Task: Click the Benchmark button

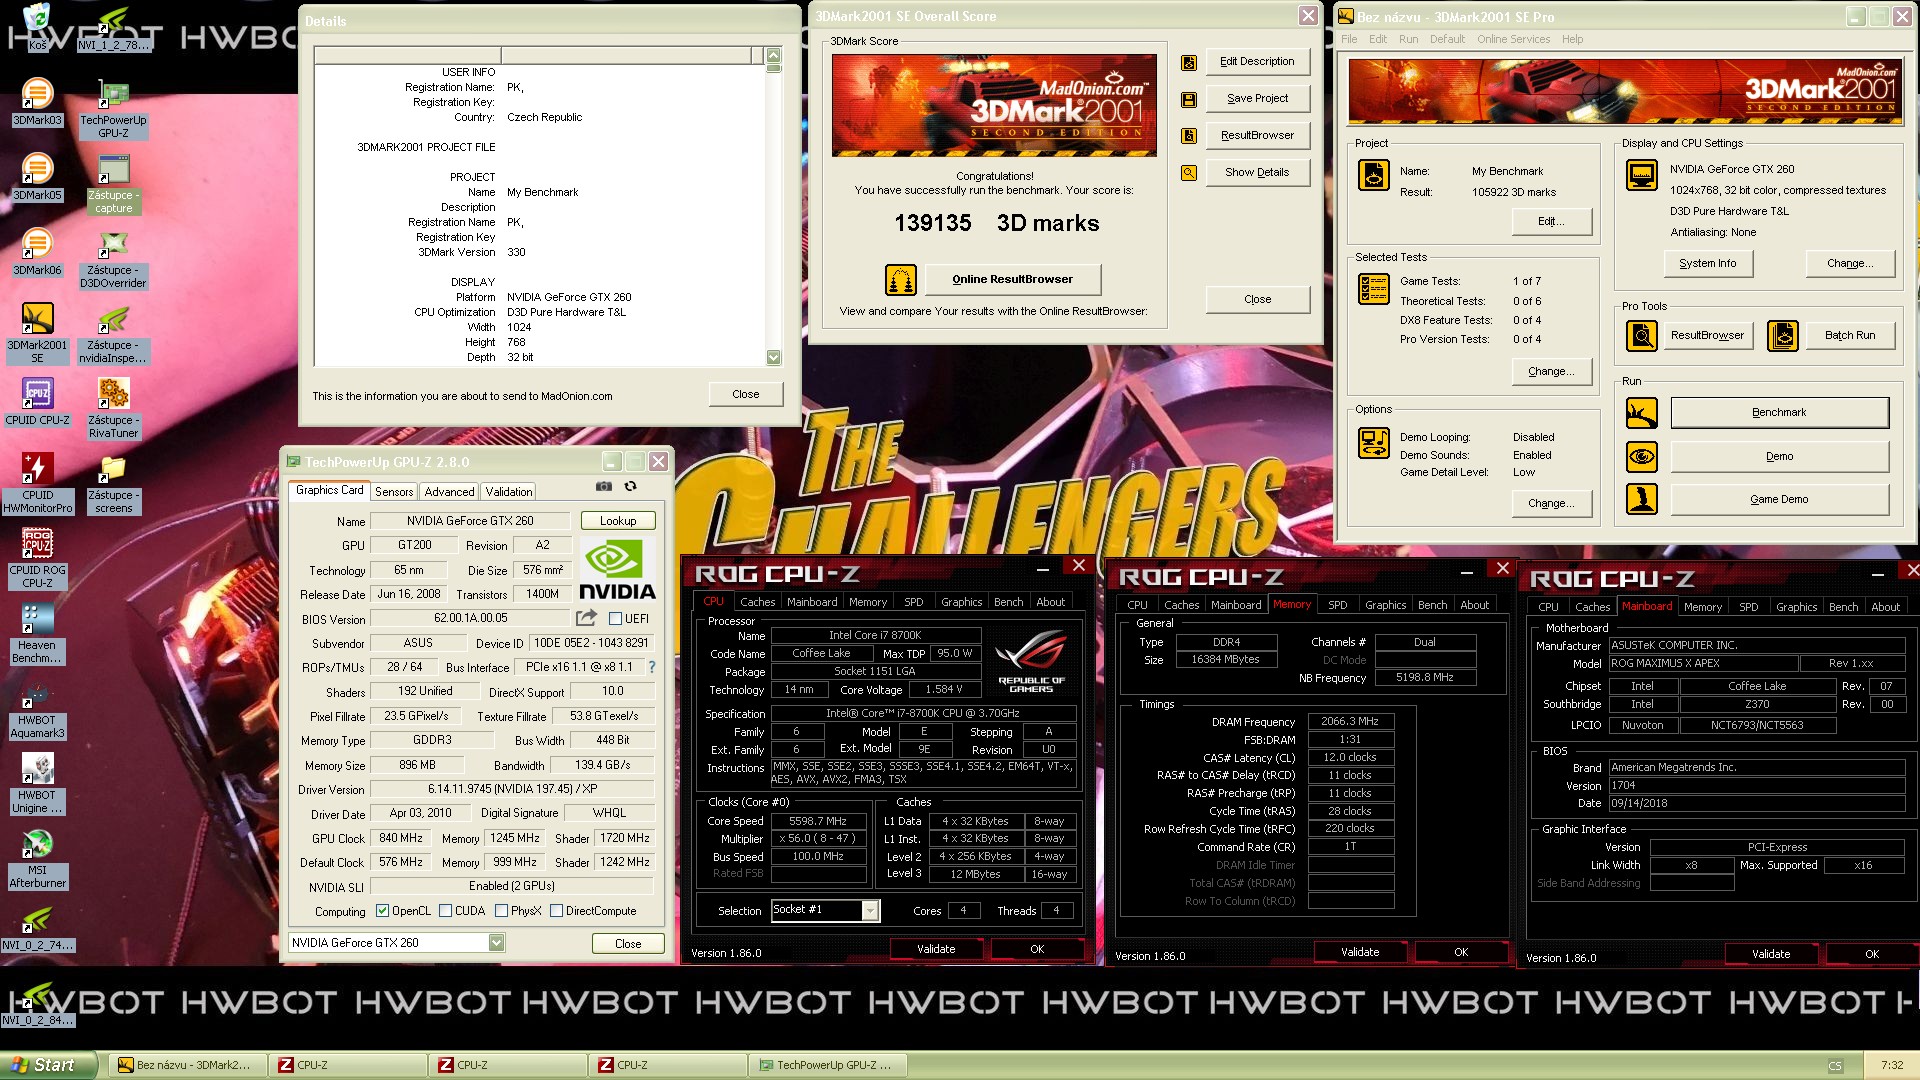Action: tap(1779, 413)
